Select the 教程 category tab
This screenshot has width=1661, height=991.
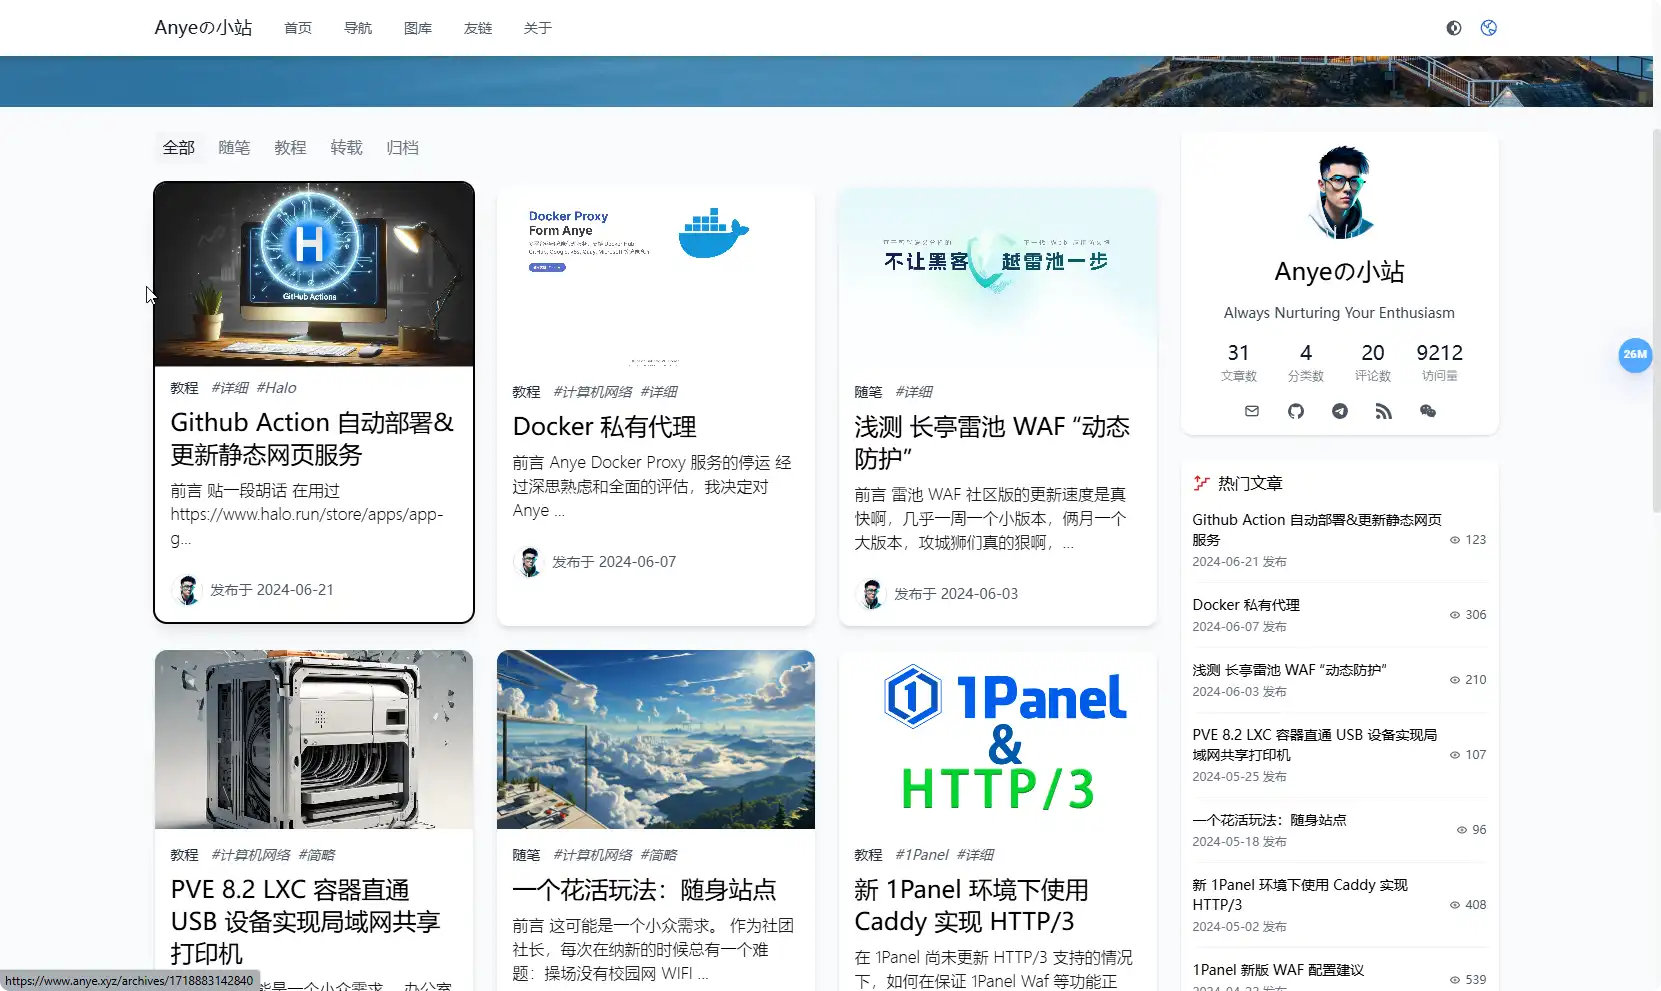click(291, 148)
